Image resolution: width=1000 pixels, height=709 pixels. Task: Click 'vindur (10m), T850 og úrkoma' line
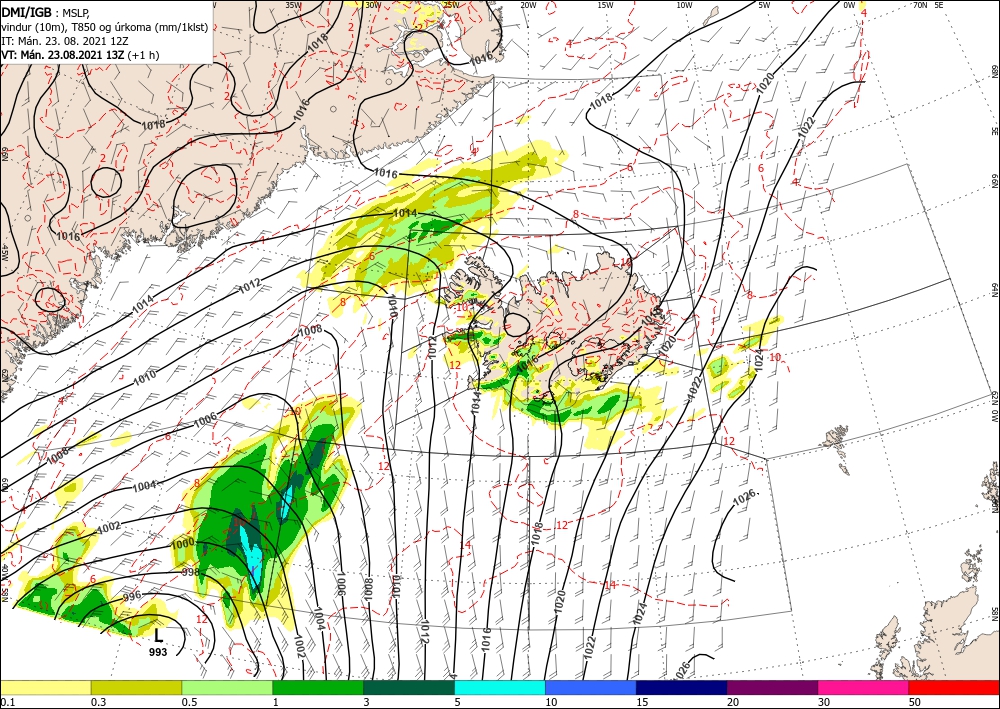point(105,27)
